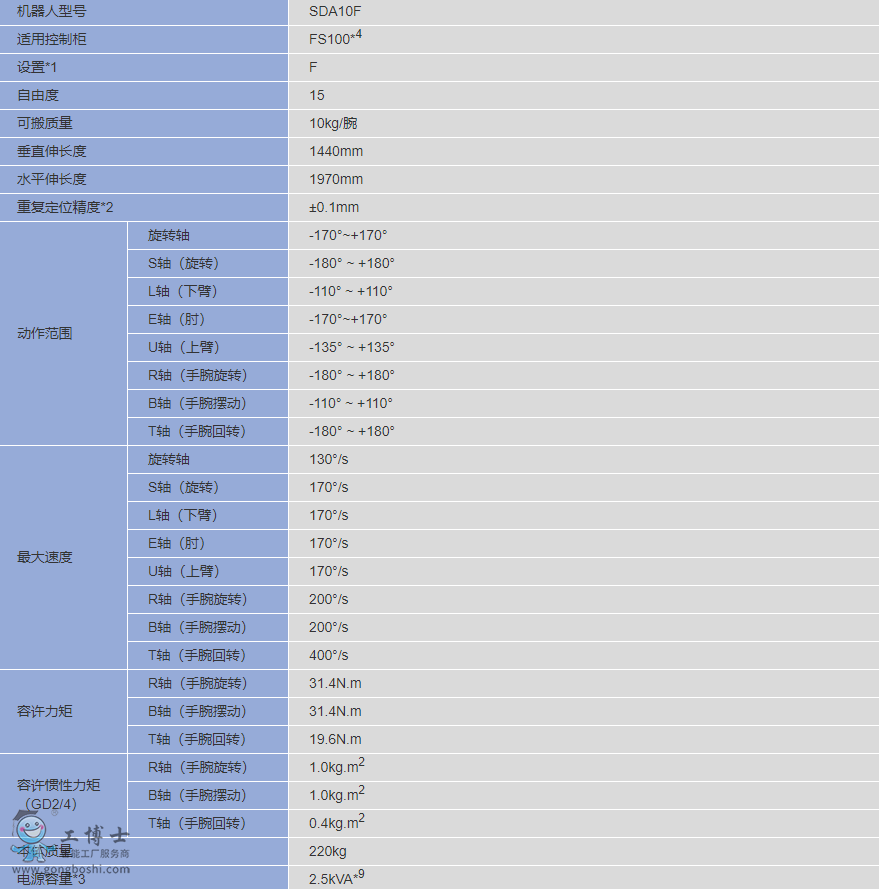Select the 动作范围 section header
Viewport: 879px width, 889px height.
[44, 333]
